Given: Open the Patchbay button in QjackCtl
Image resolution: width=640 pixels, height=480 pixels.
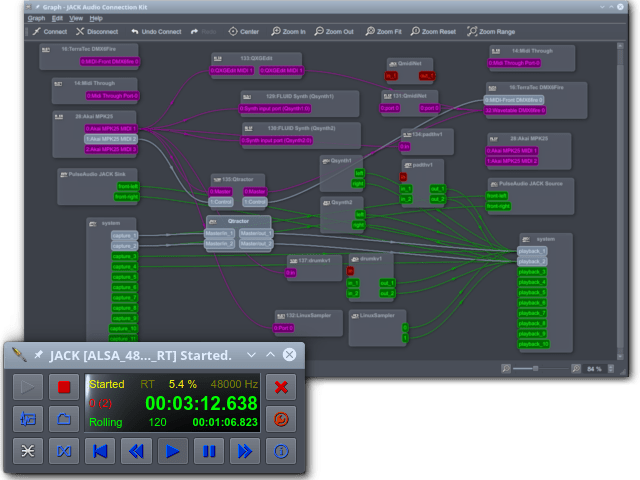Looking at the screenshot, I should tap(64, 451).
